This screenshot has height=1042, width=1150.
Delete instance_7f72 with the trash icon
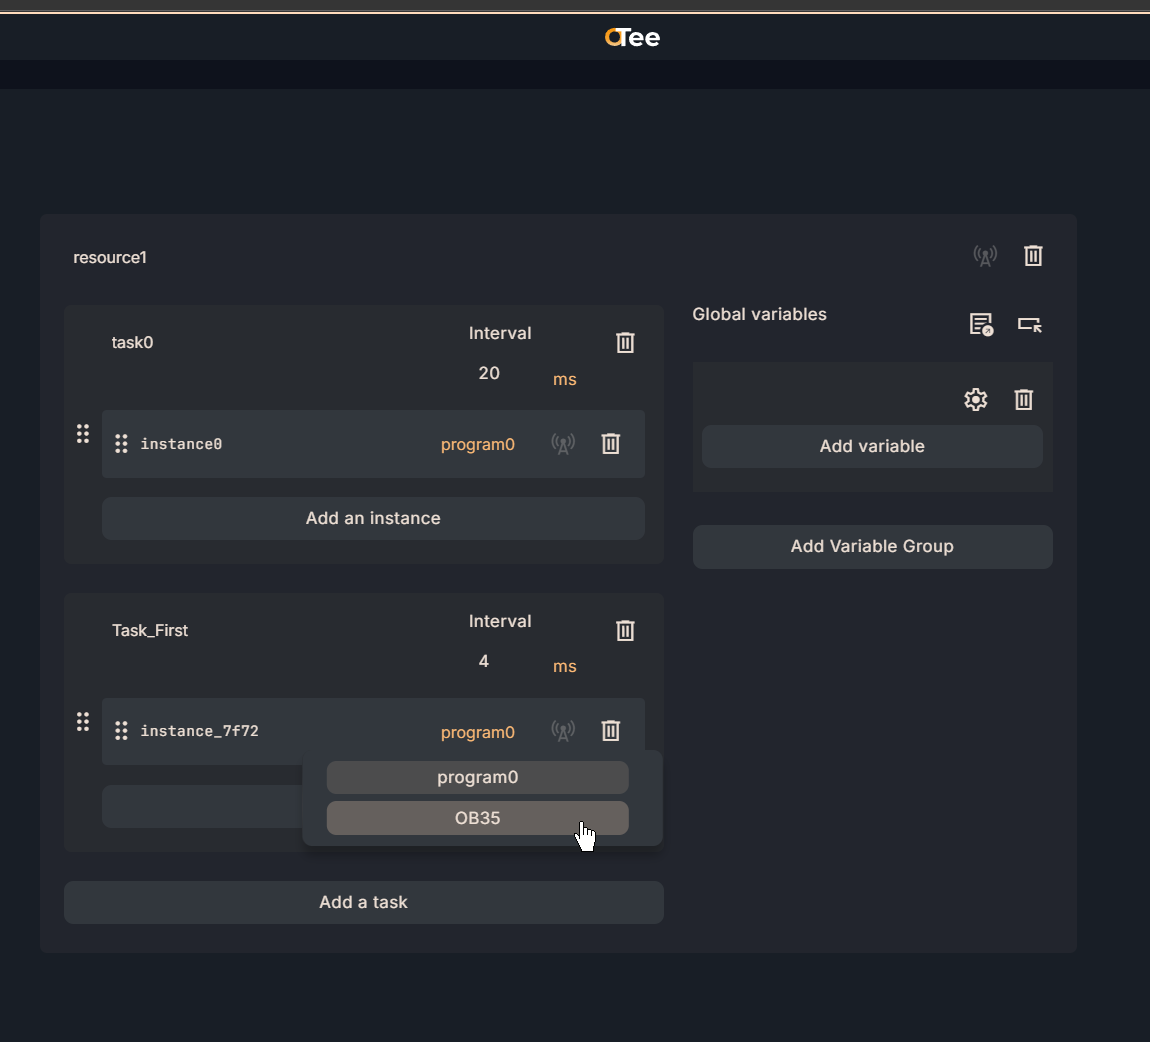(610, 731)
